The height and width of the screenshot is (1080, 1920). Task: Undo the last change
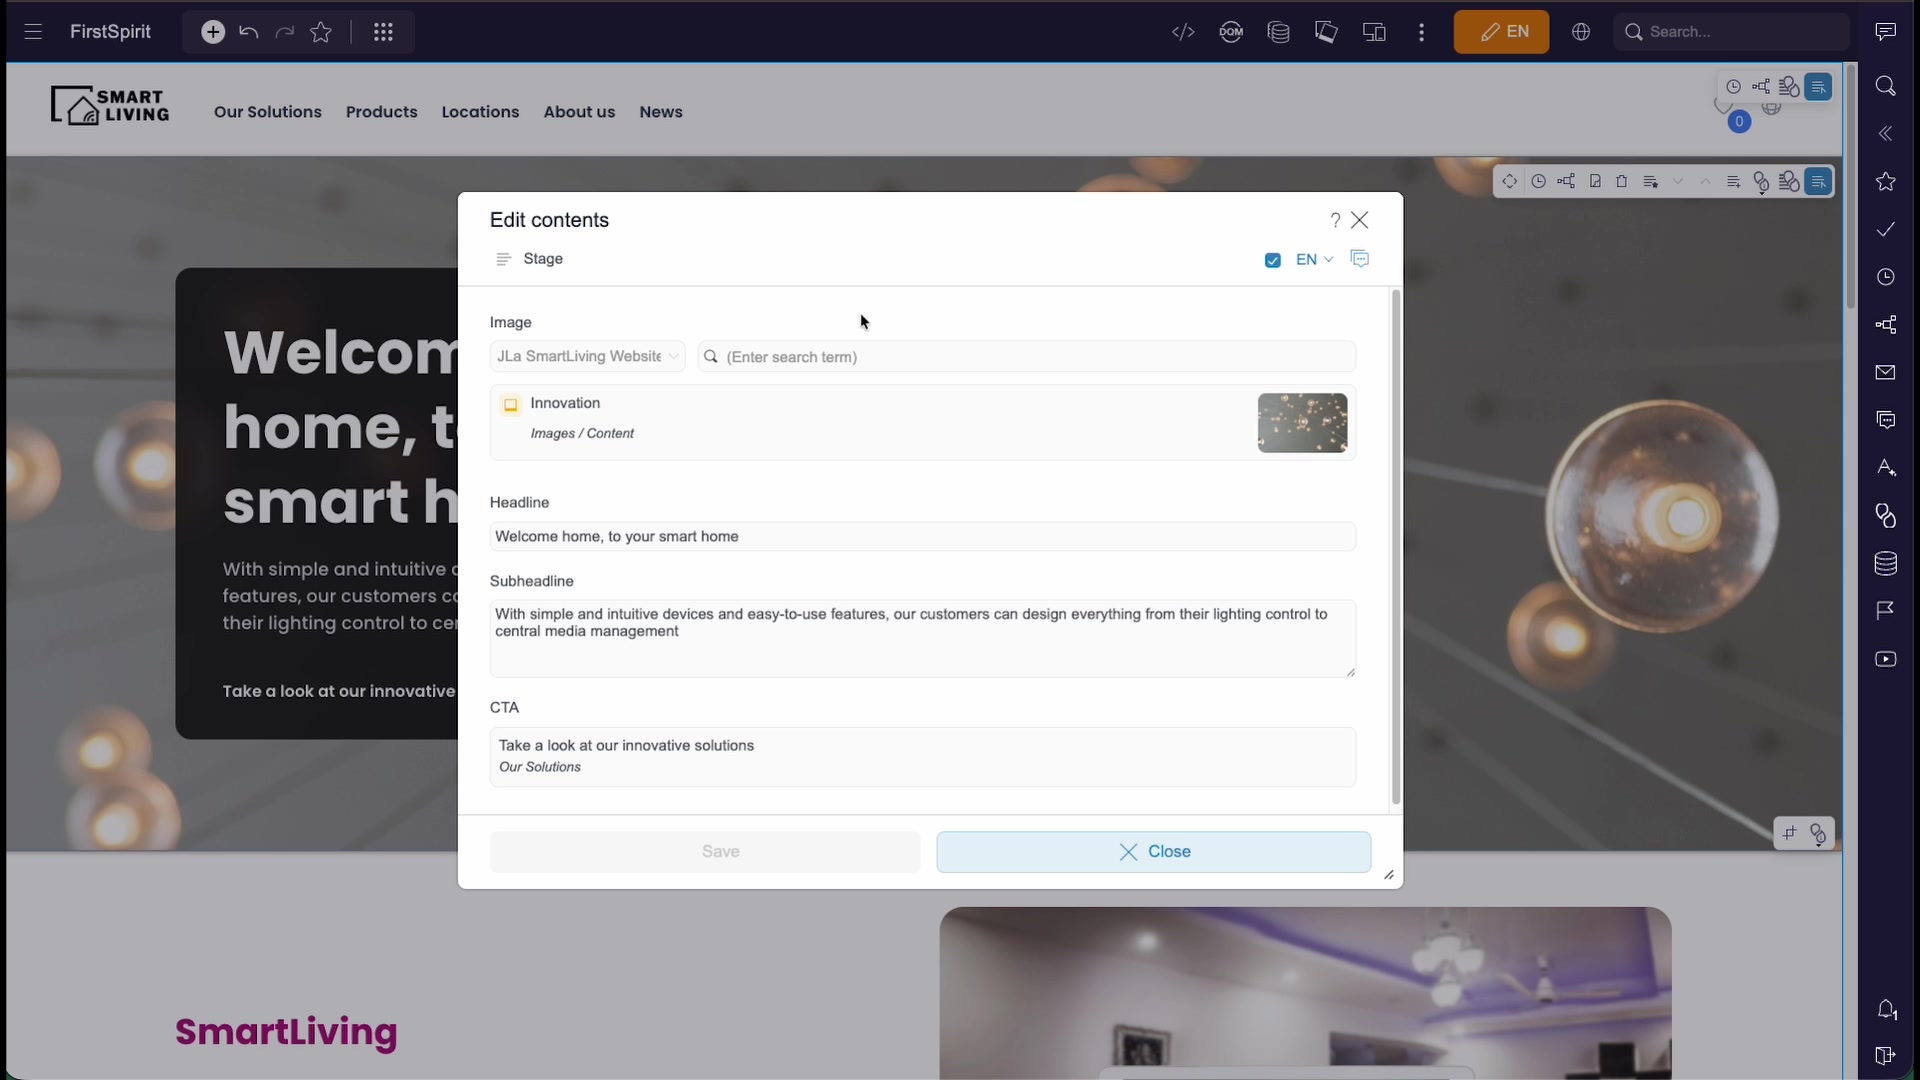[249, 32]
